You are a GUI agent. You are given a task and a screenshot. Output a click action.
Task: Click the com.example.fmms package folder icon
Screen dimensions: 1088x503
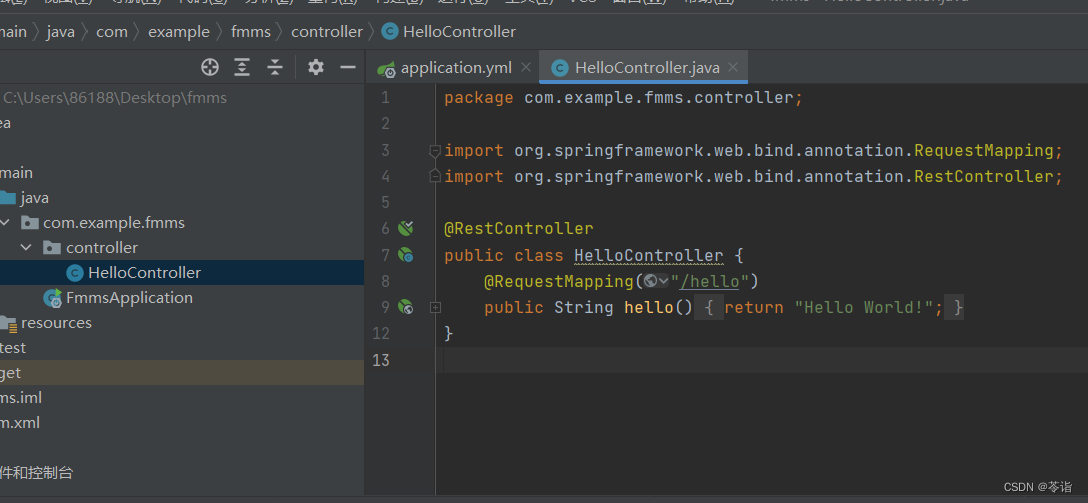tap(29, 223)
